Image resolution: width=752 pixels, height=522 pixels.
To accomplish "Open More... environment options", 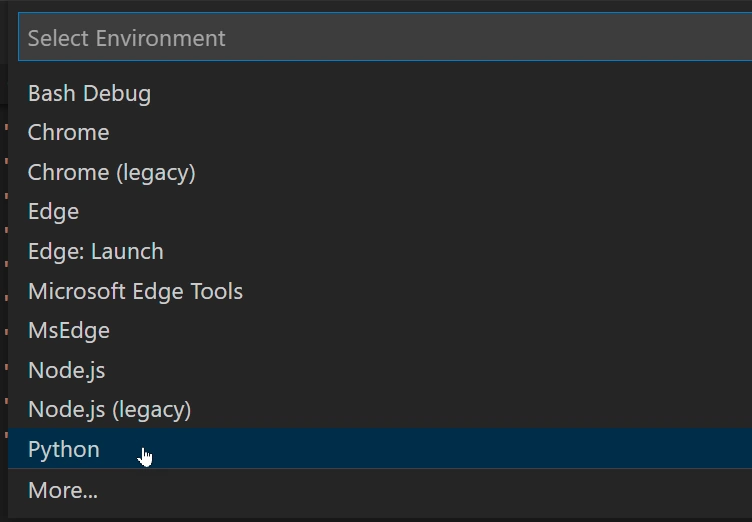I will pyautogui.click(x=63, y=490).
